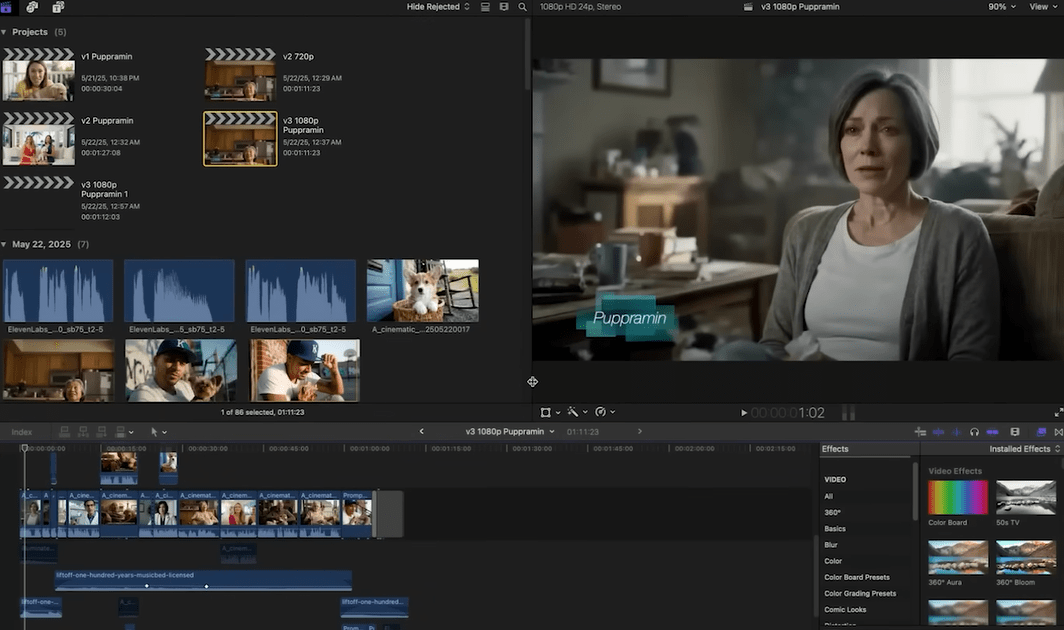Enter full screen viewer playback

(x=1058, y=412)
